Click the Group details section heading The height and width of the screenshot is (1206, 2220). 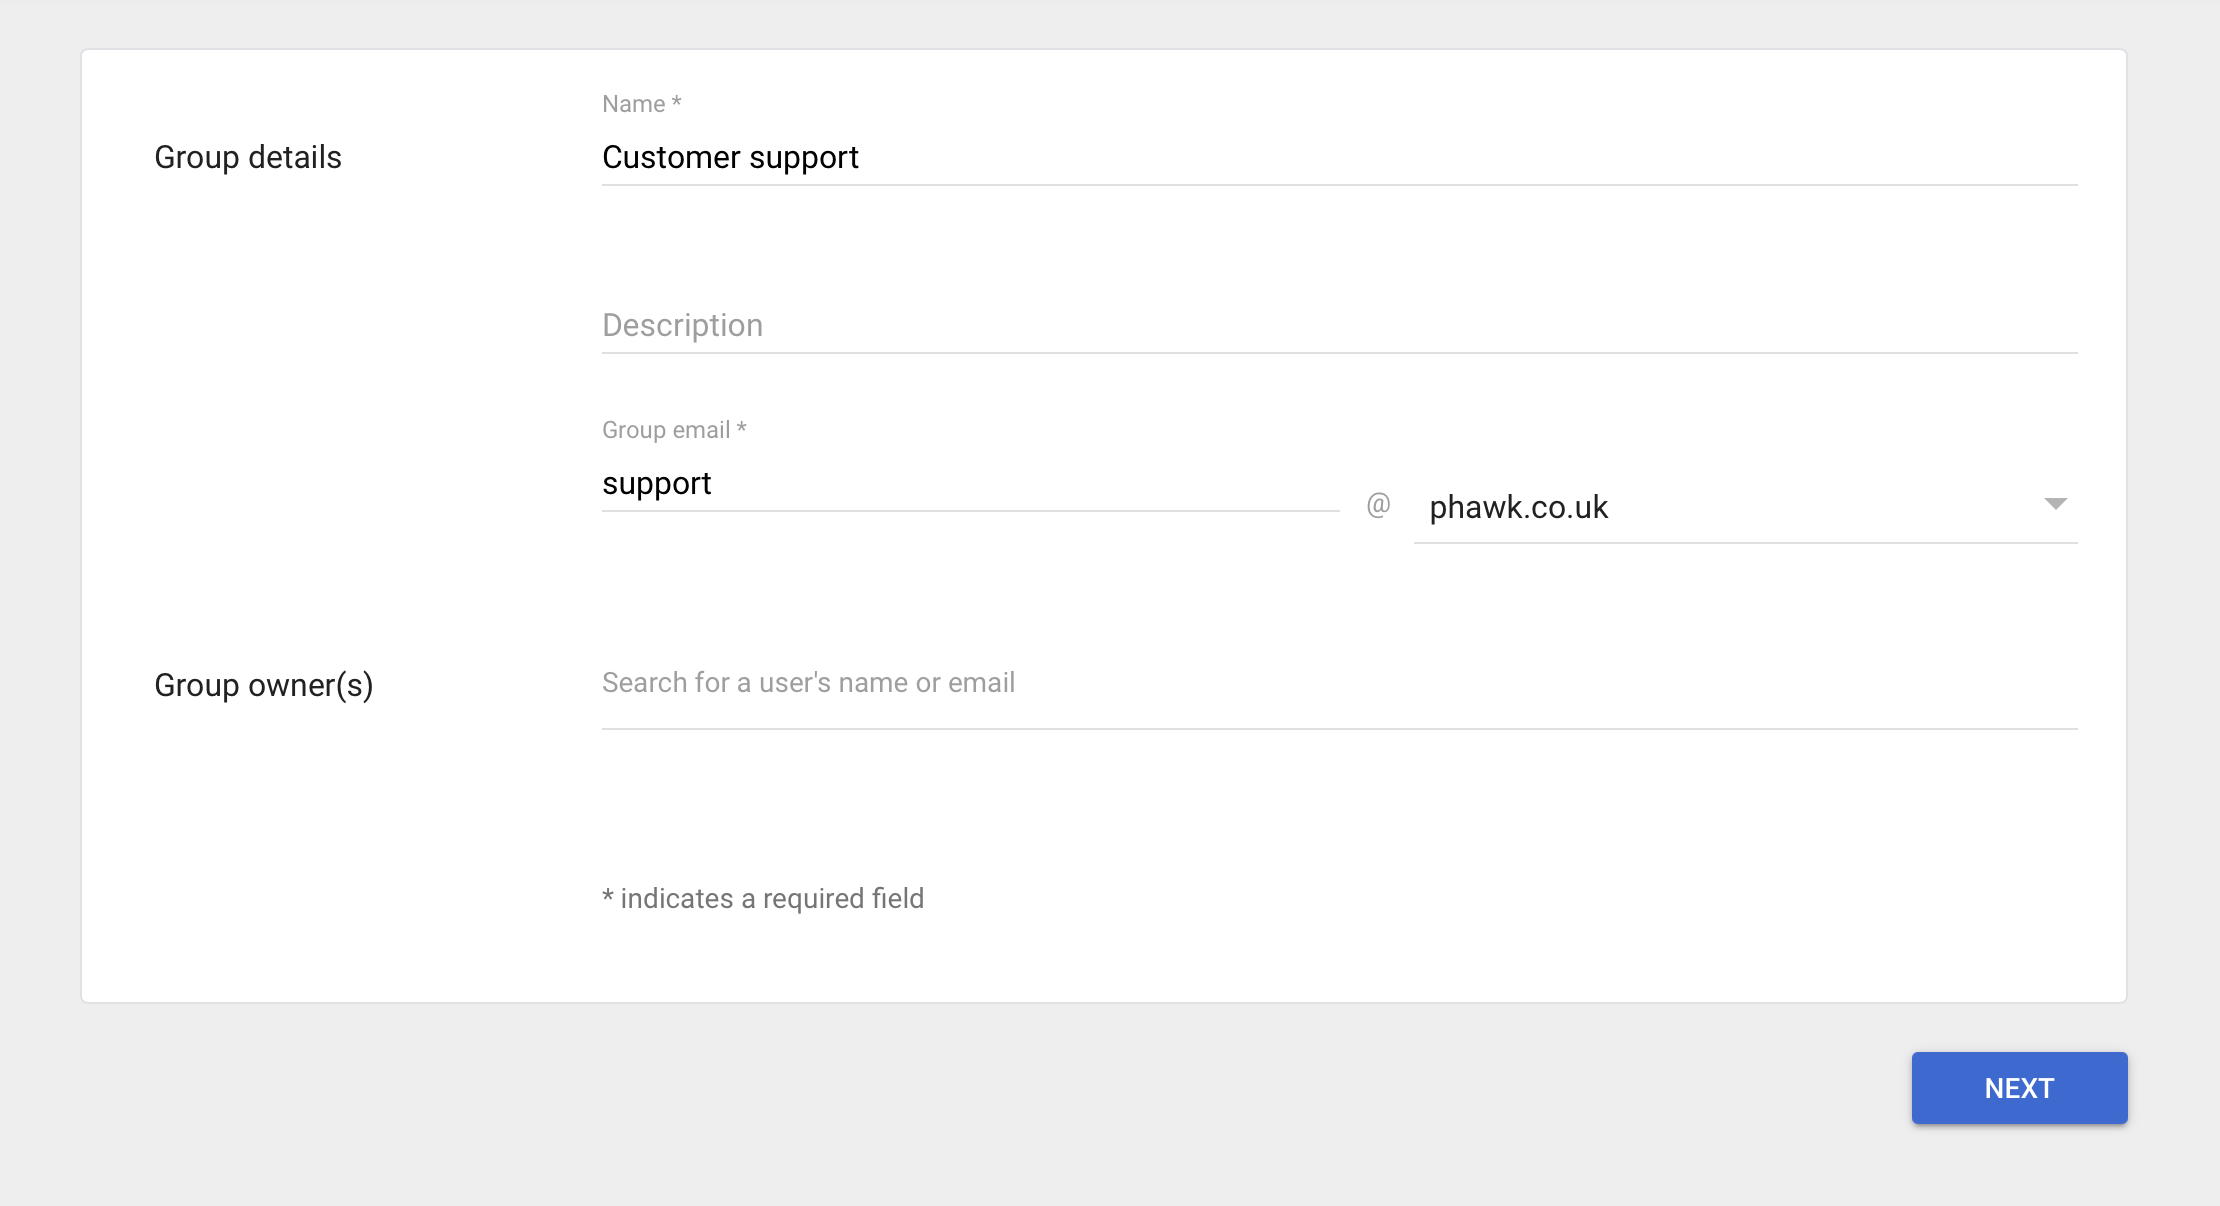248,157
